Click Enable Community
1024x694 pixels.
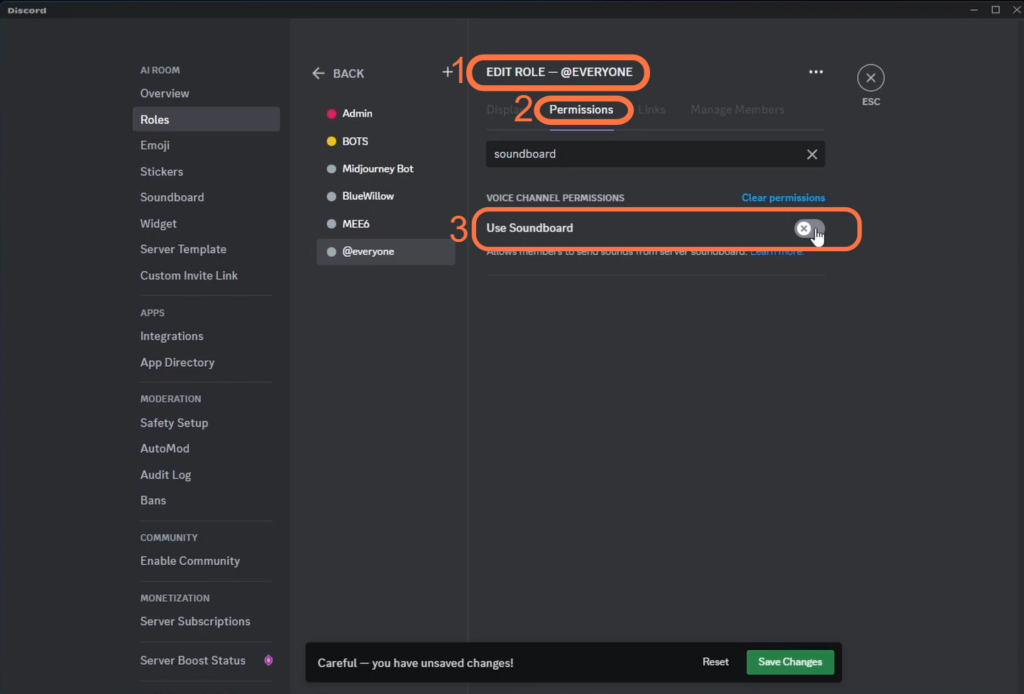(x=206, y=561)
